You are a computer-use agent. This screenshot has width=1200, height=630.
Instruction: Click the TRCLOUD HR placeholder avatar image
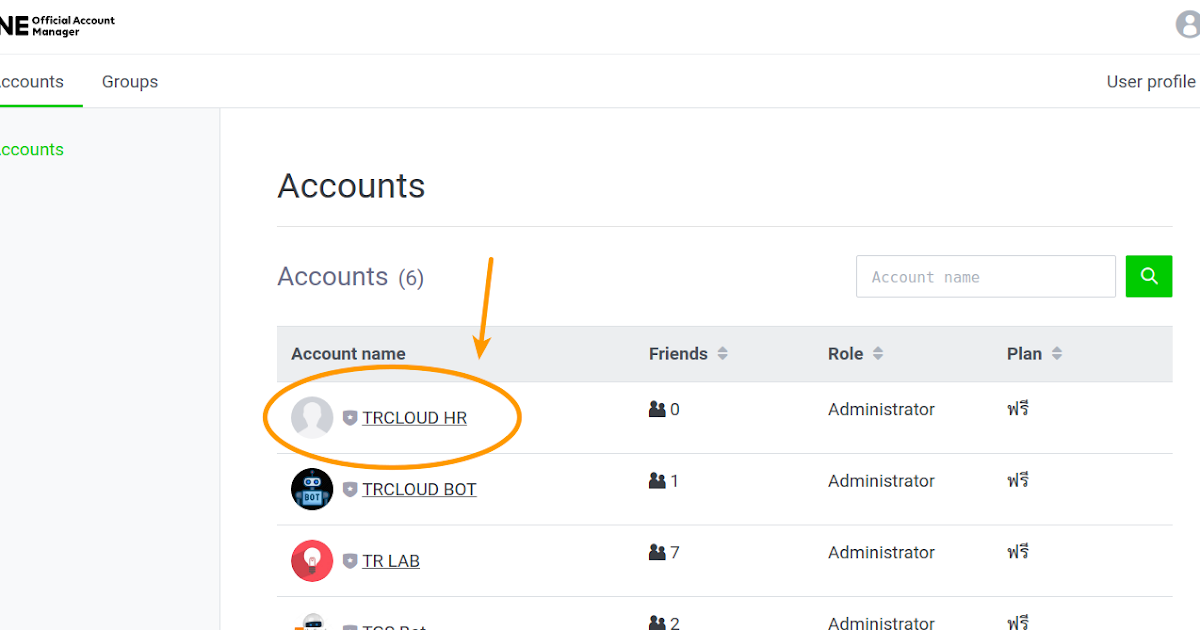(312, 417)
